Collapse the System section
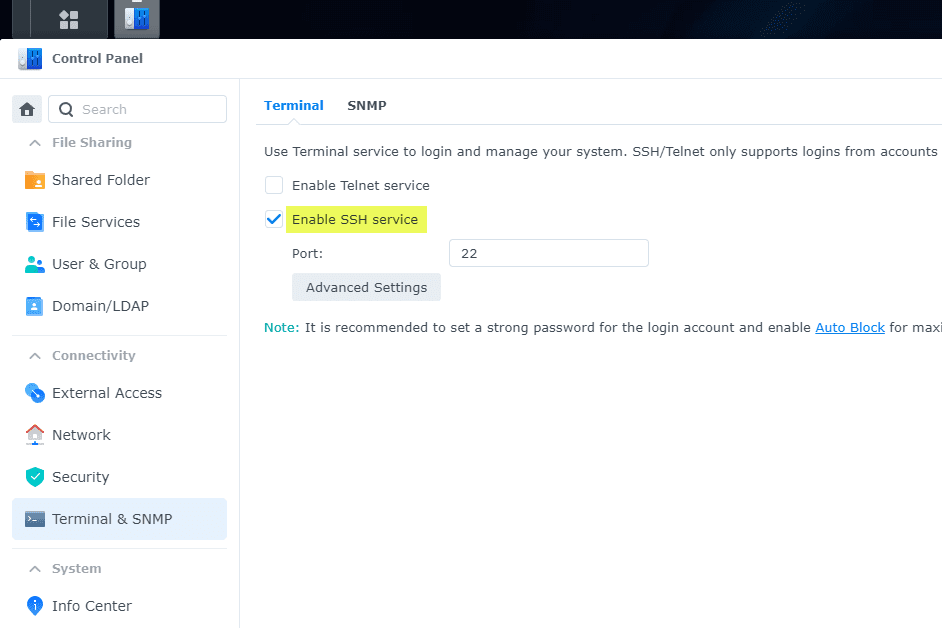 (x=34, y=569)
